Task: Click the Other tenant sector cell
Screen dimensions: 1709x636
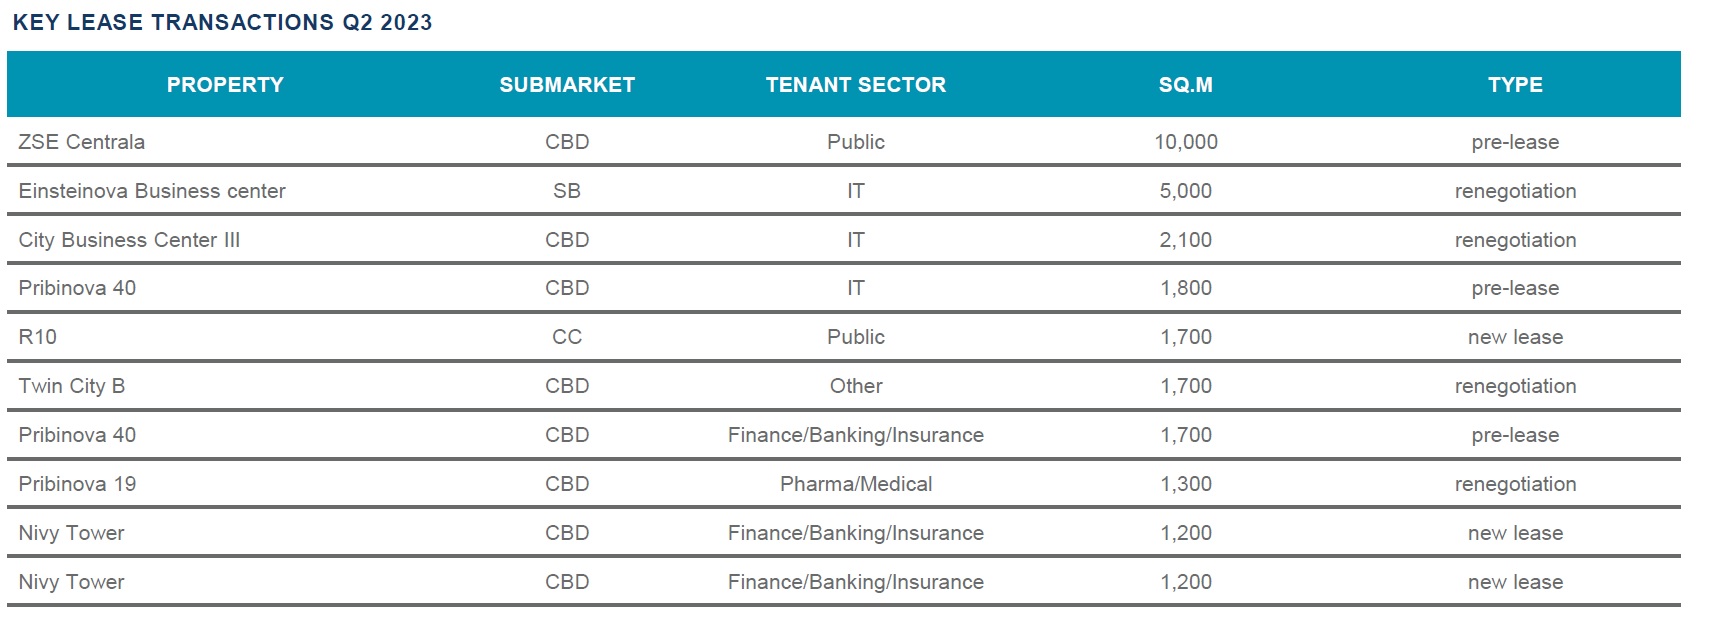Action: (856, 386)
